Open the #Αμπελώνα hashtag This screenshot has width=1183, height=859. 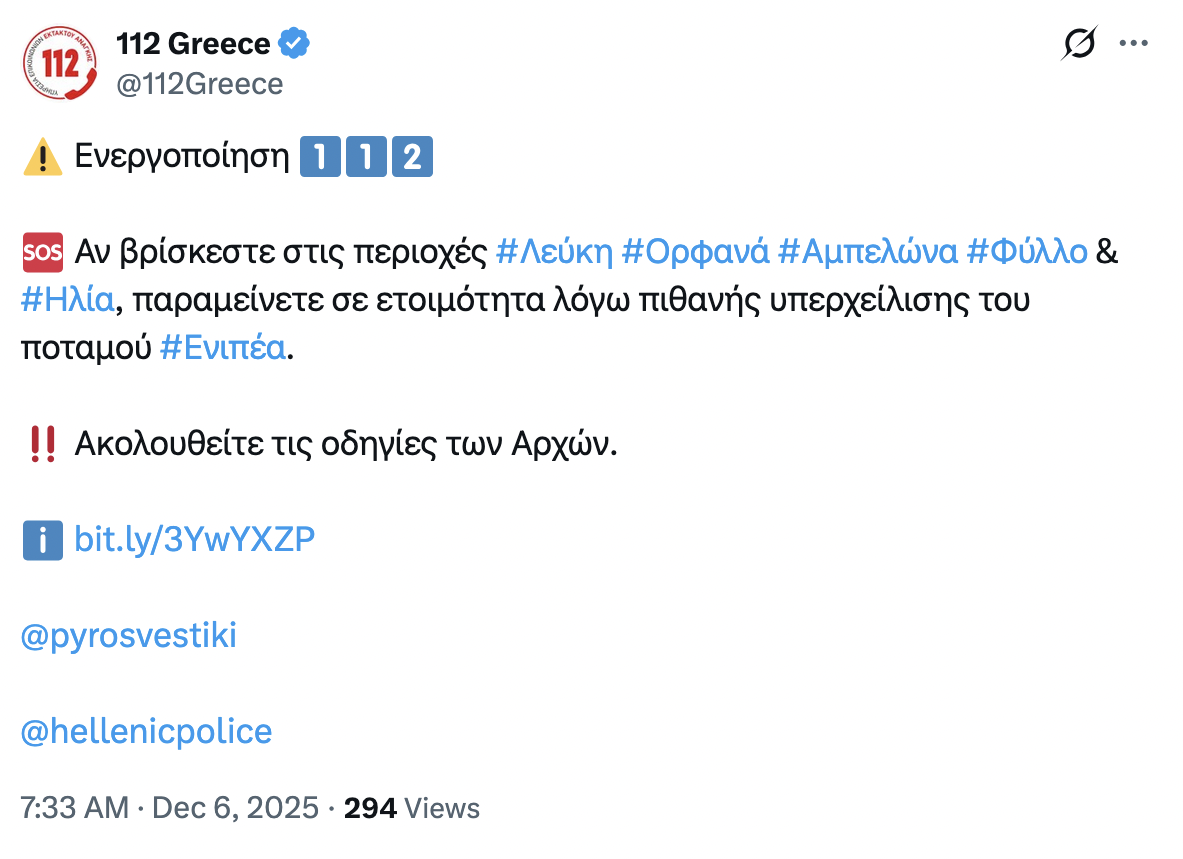point(866,253)
